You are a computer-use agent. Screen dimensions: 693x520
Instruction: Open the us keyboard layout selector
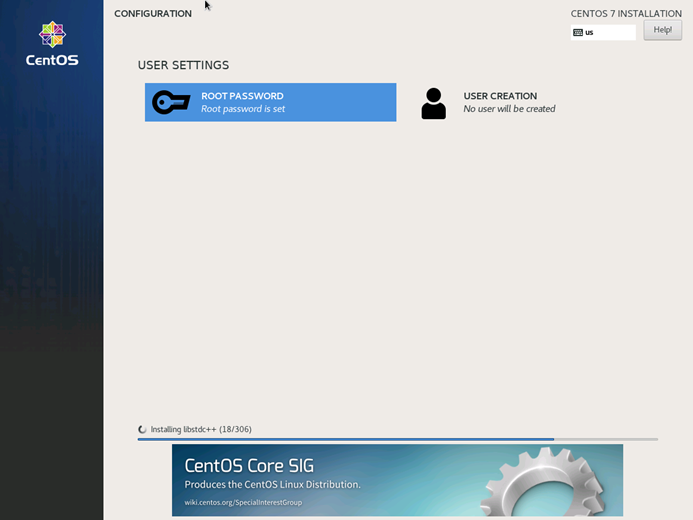pos(603,32)
